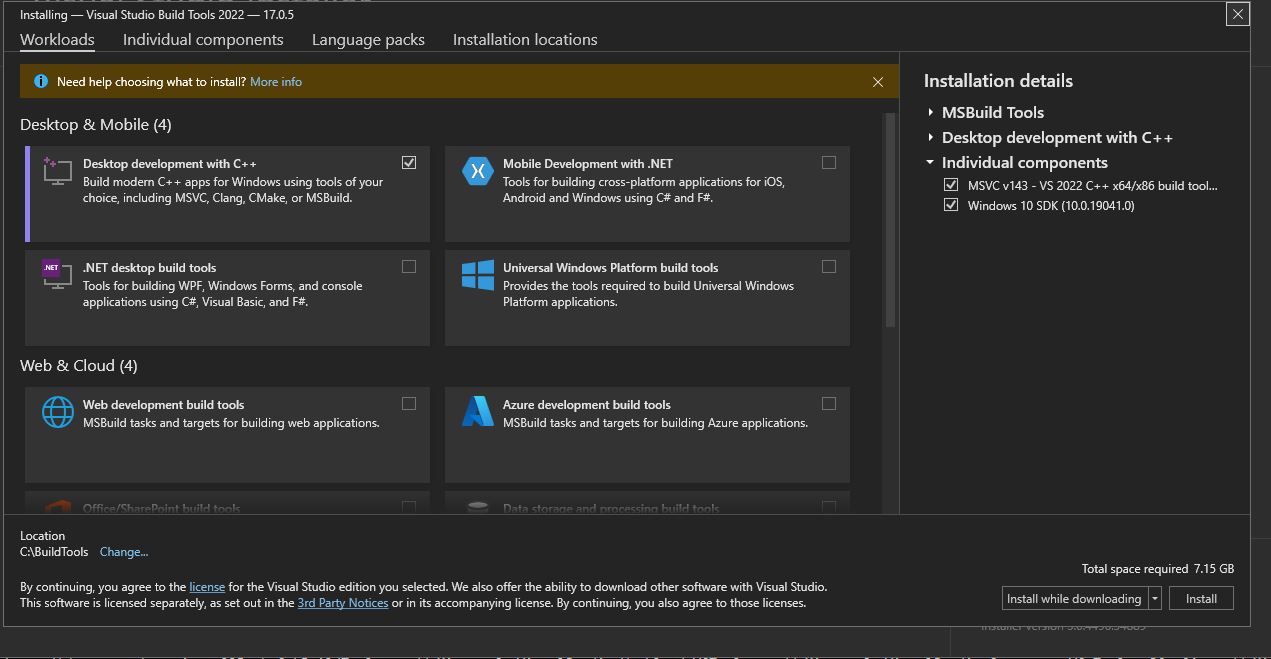Check Universal Windows Platform build tools
1271x659 pixels.
829,266
